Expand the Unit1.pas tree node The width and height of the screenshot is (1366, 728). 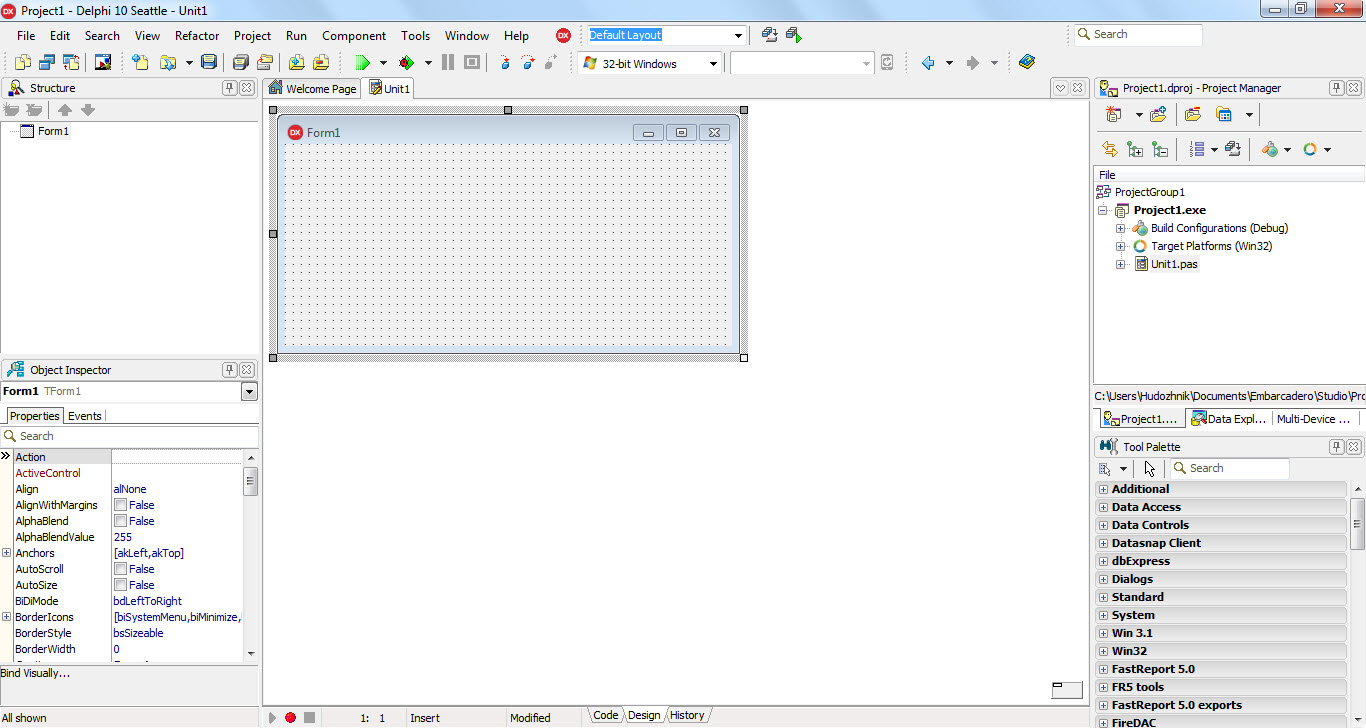pyautogui.click(x=1121, y=264)
